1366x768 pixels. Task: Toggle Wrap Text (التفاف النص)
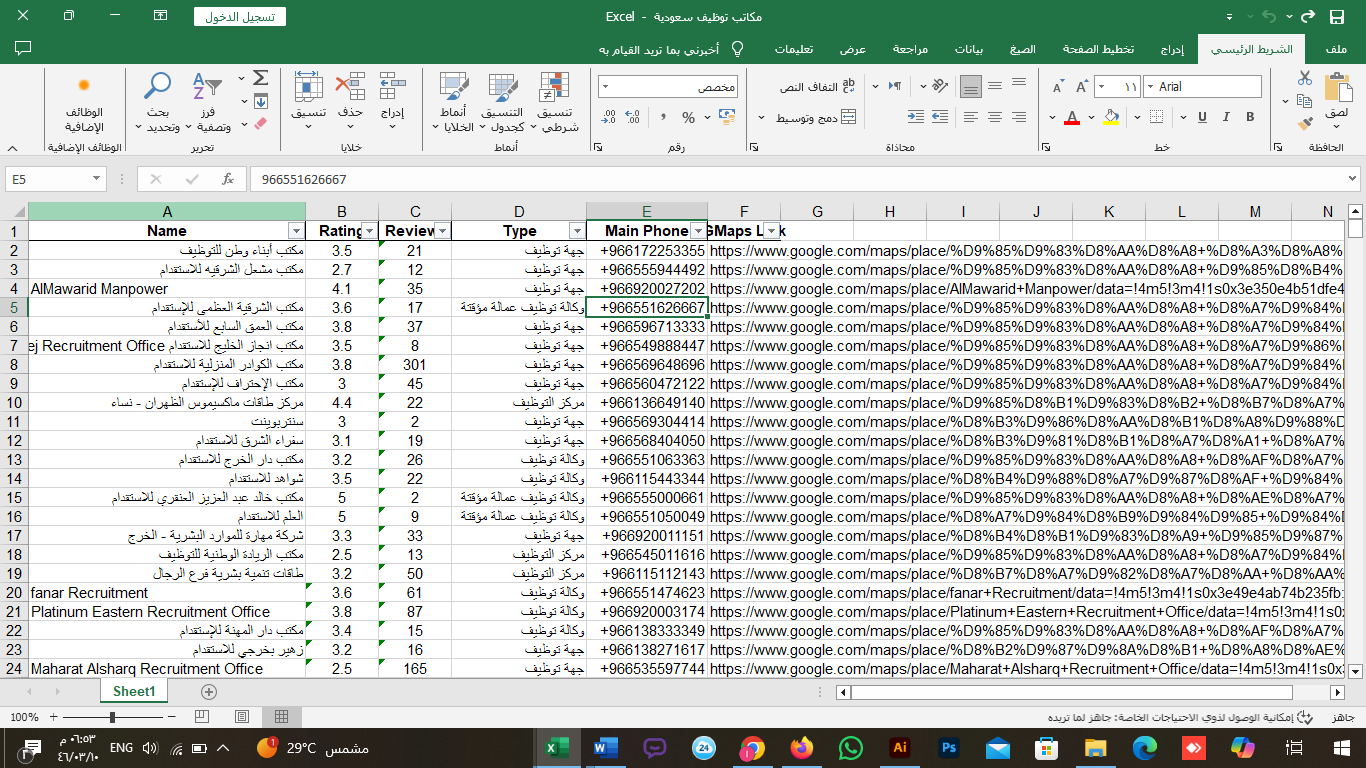(x=818, y=87)
